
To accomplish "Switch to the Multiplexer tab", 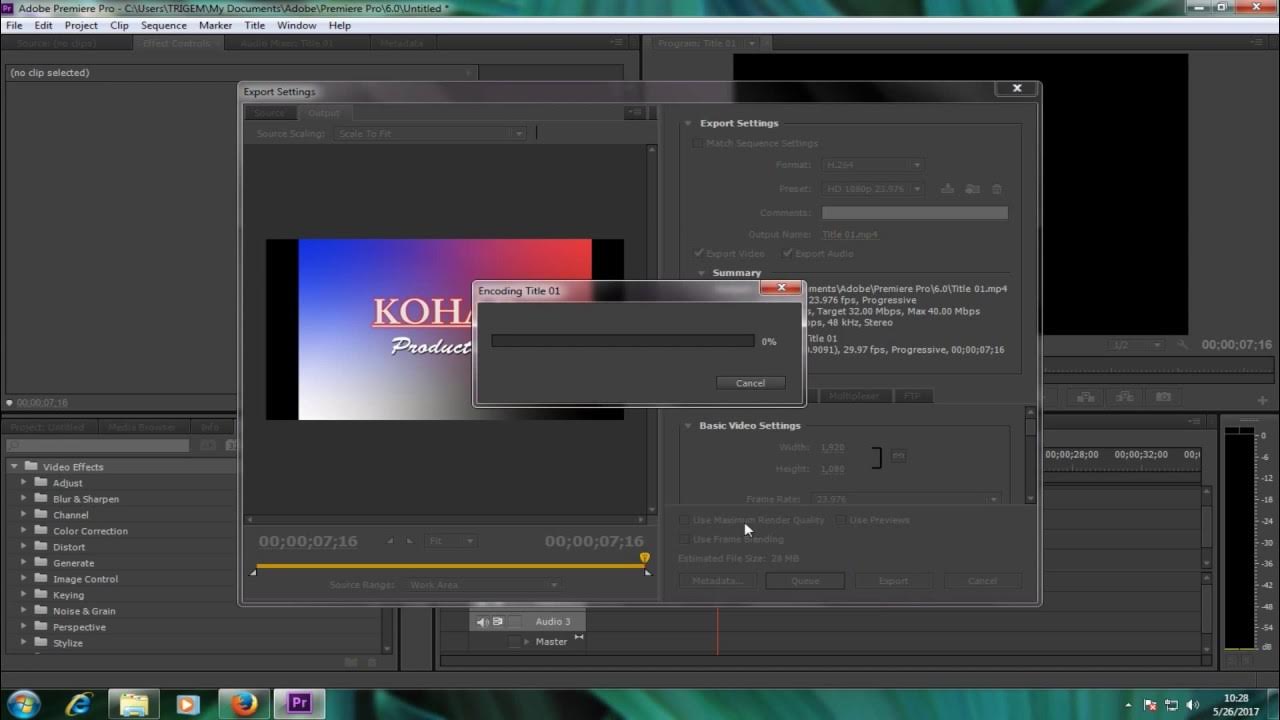I will pos(853,396).
